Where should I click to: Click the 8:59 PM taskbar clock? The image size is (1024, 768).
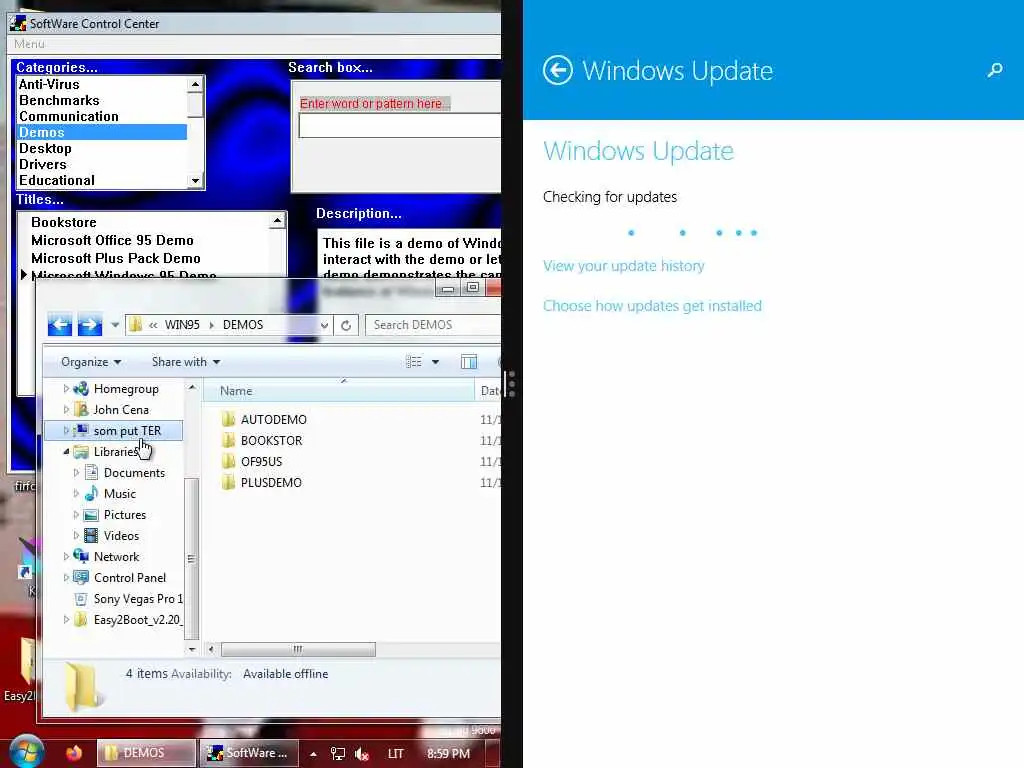[x=448, y=754]
